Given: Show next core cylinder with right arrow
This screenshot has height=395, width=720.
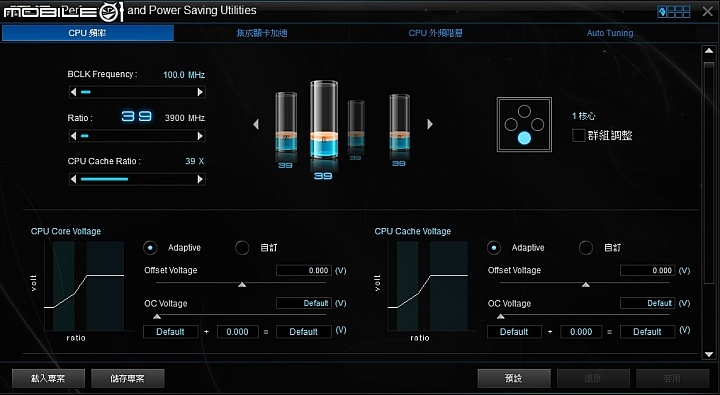Looking at the screenshot, I should 430,124.
